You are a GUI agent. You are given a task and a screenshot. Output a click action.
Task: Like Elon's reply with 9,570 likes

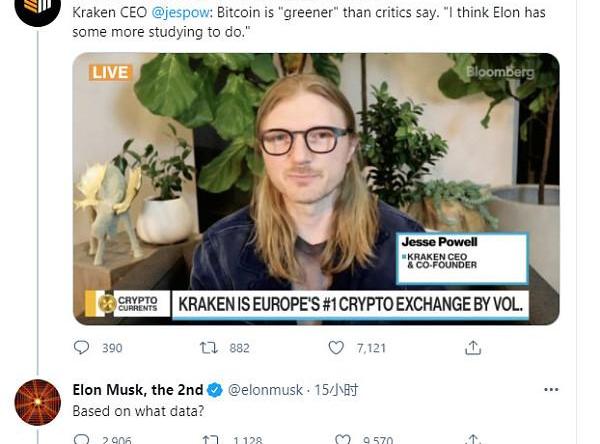pos(342,439)
